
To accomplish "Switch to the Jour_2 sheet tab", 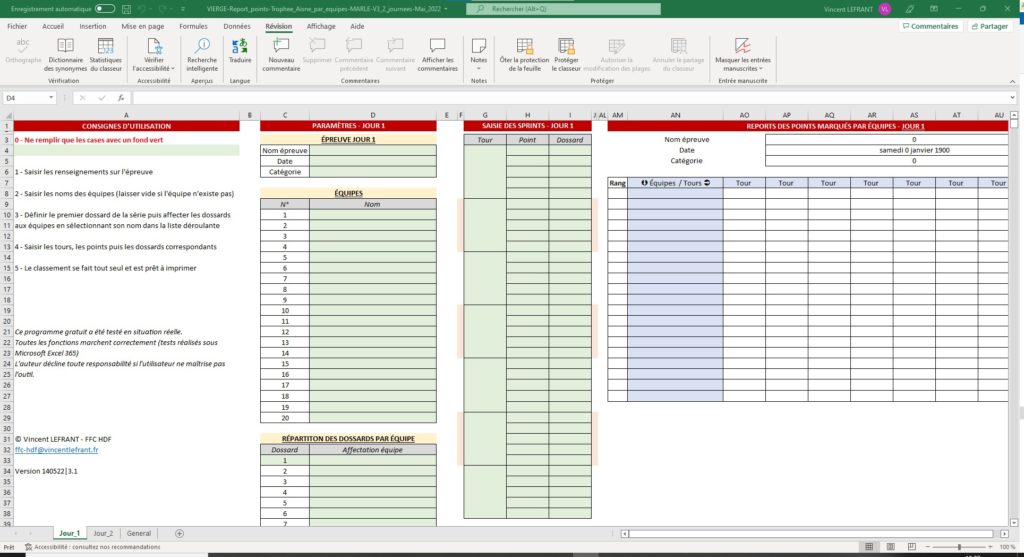I will coord(103,533).
